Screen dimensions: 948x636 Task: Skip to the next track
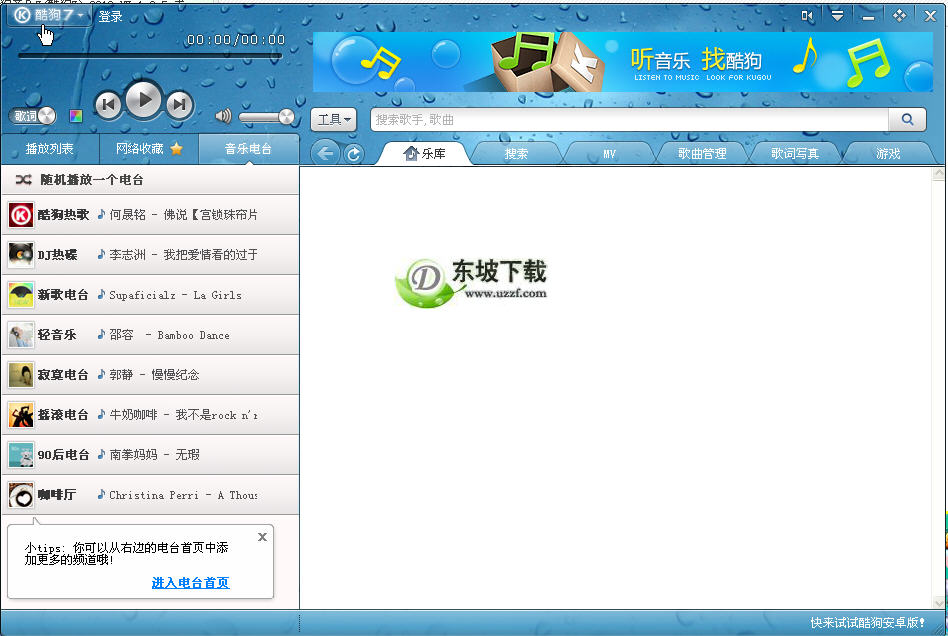pos(179,105)
